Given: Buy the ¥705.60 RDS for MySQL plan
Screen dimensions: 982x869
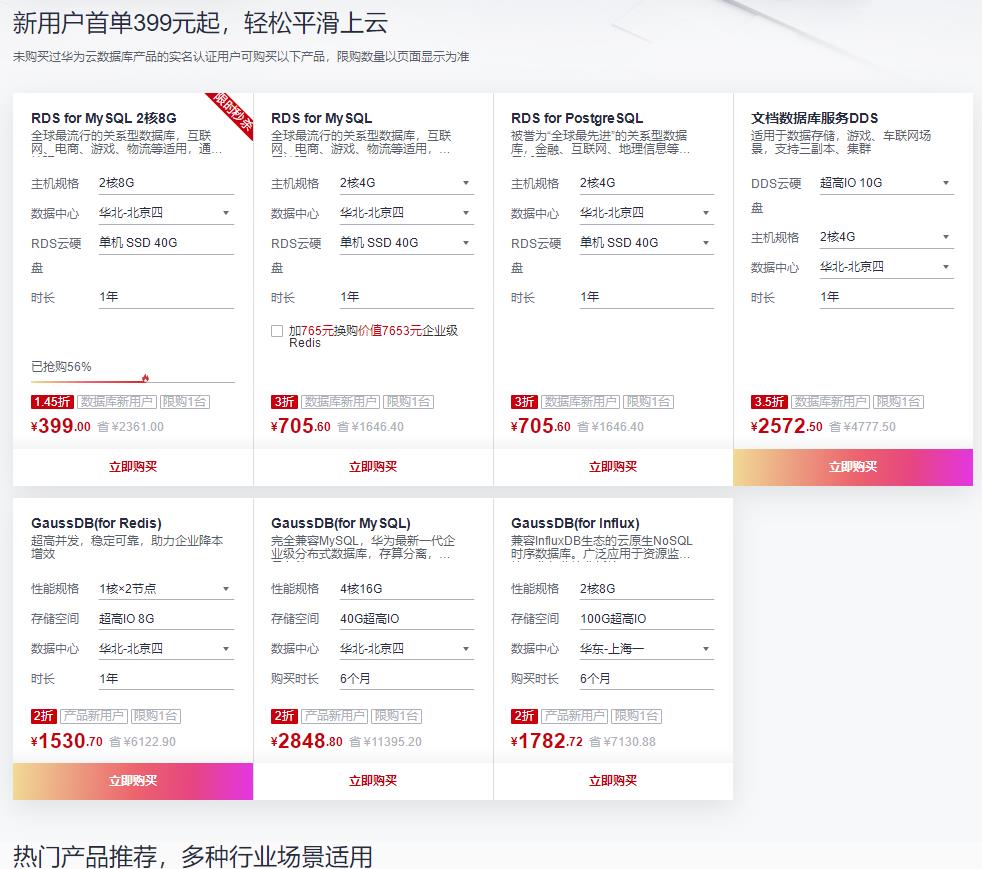Looking at the screenshot, I should tap(373, 466).
